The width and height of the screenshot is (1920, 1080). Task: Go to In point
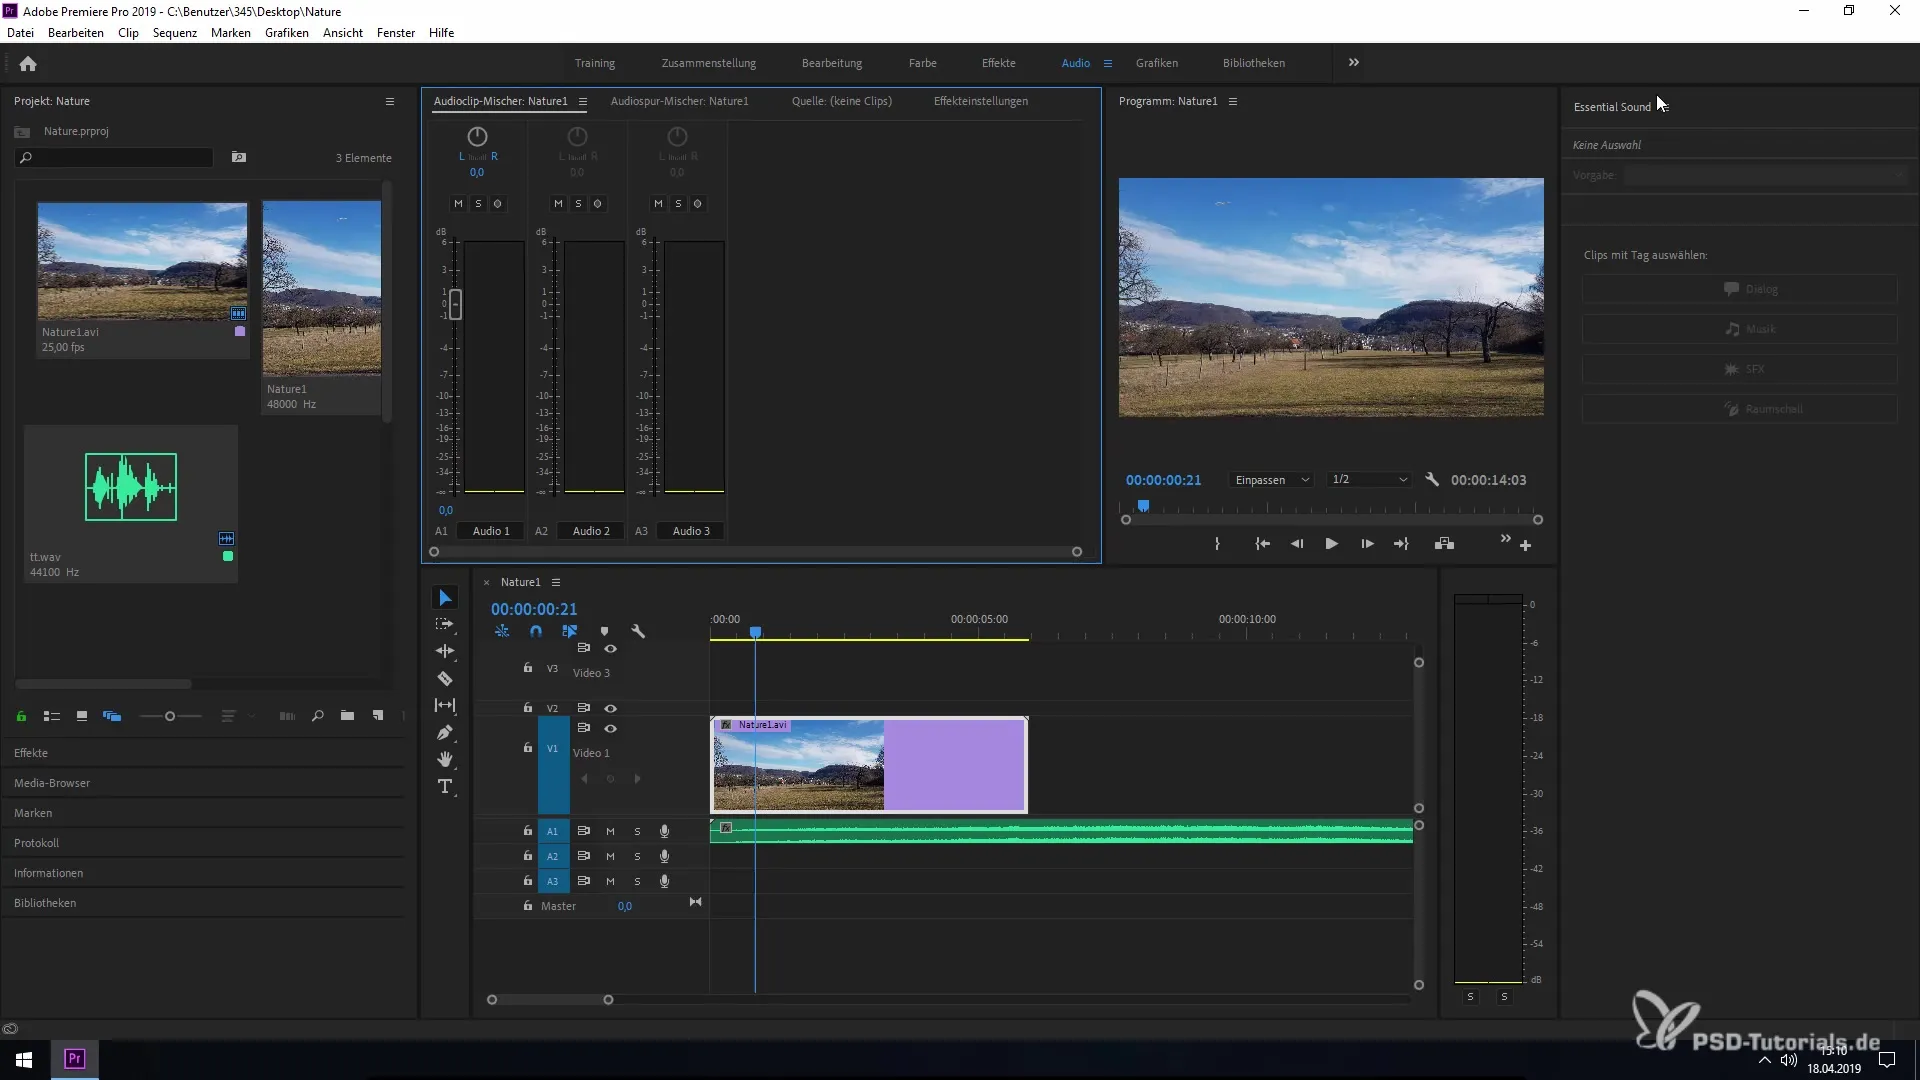click(1263, 544)
